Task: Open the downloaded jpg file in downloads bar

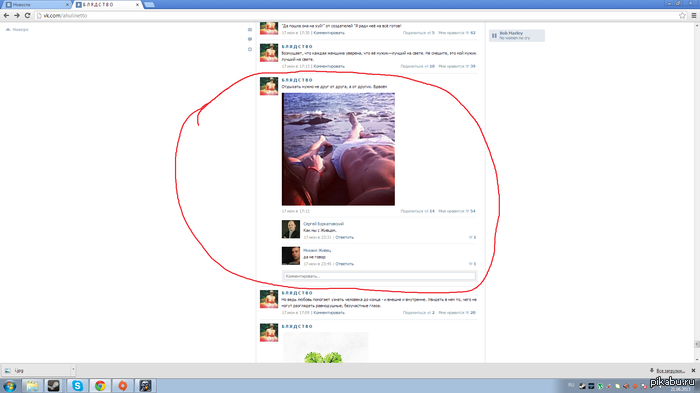Action: [36, 370]
